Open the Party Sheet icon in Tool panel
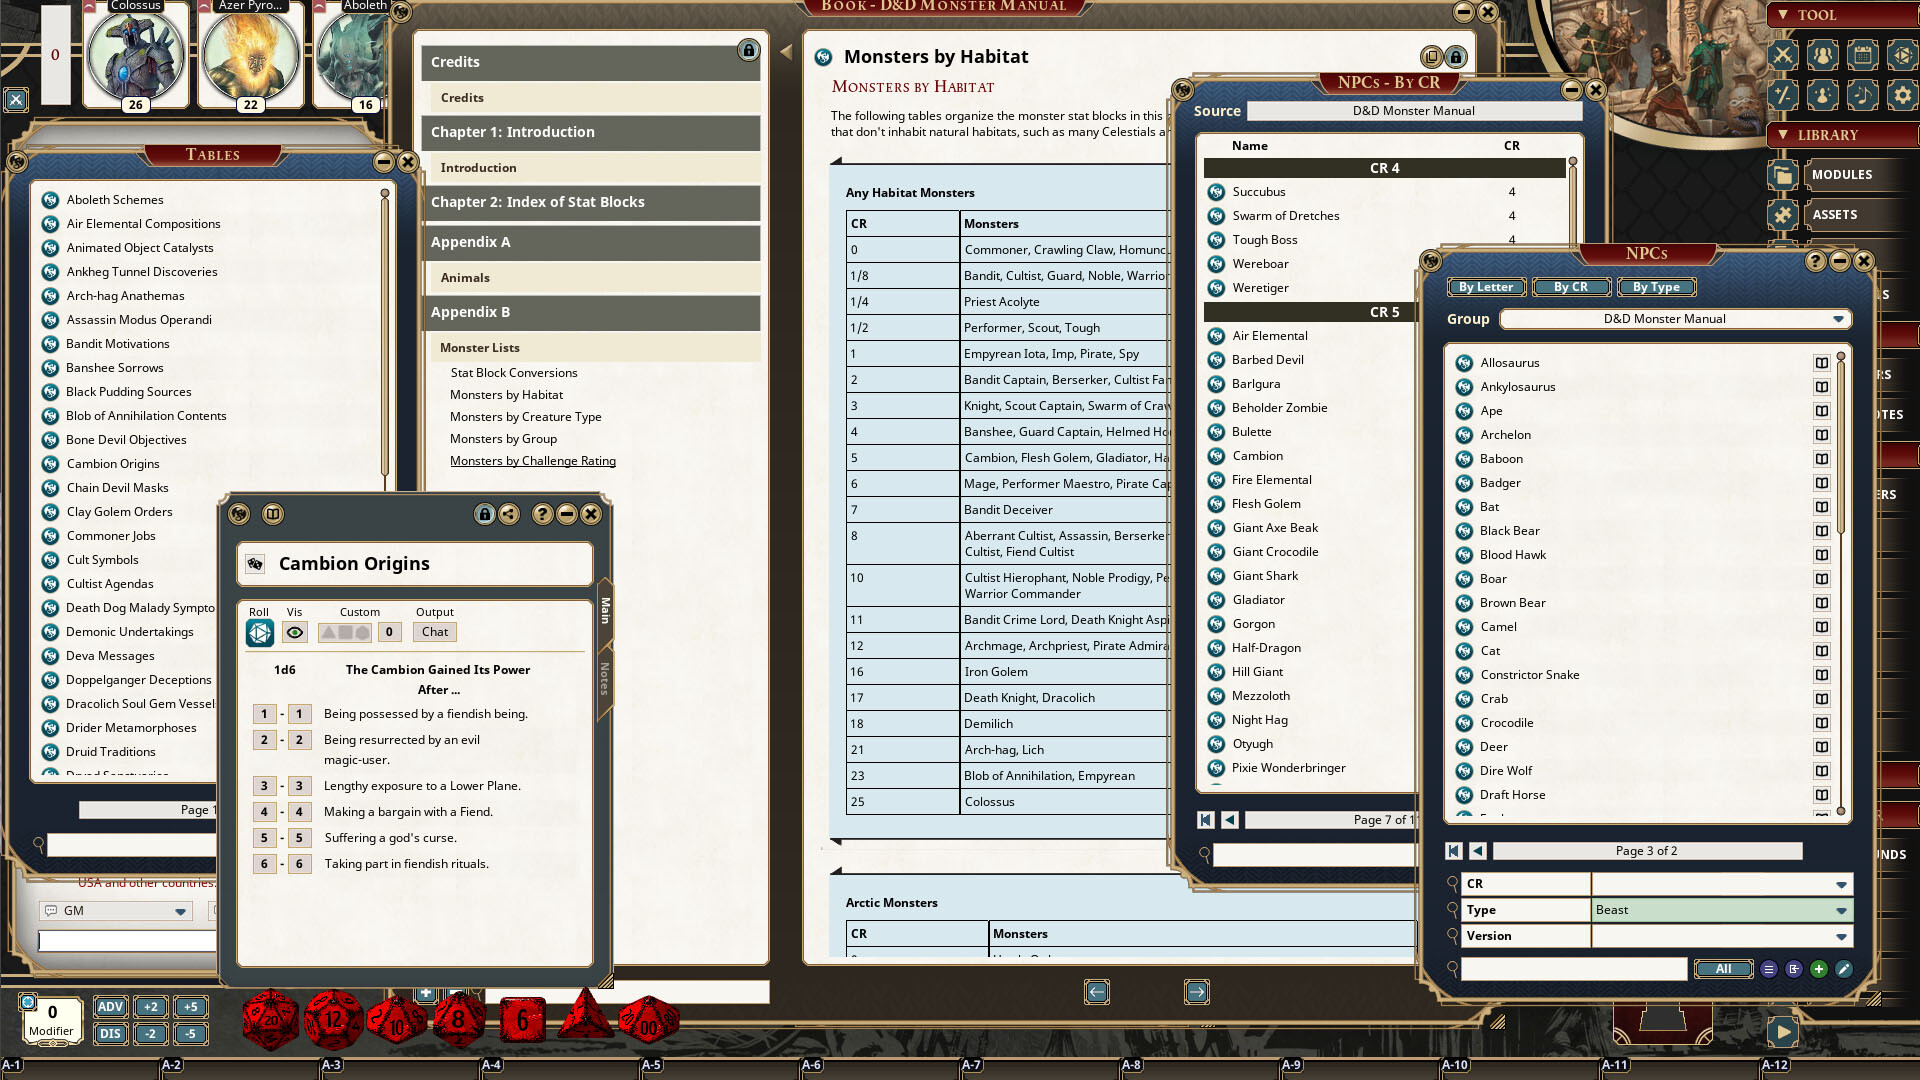Viewport: 1920px width, 1080px height. point(1823,55)
